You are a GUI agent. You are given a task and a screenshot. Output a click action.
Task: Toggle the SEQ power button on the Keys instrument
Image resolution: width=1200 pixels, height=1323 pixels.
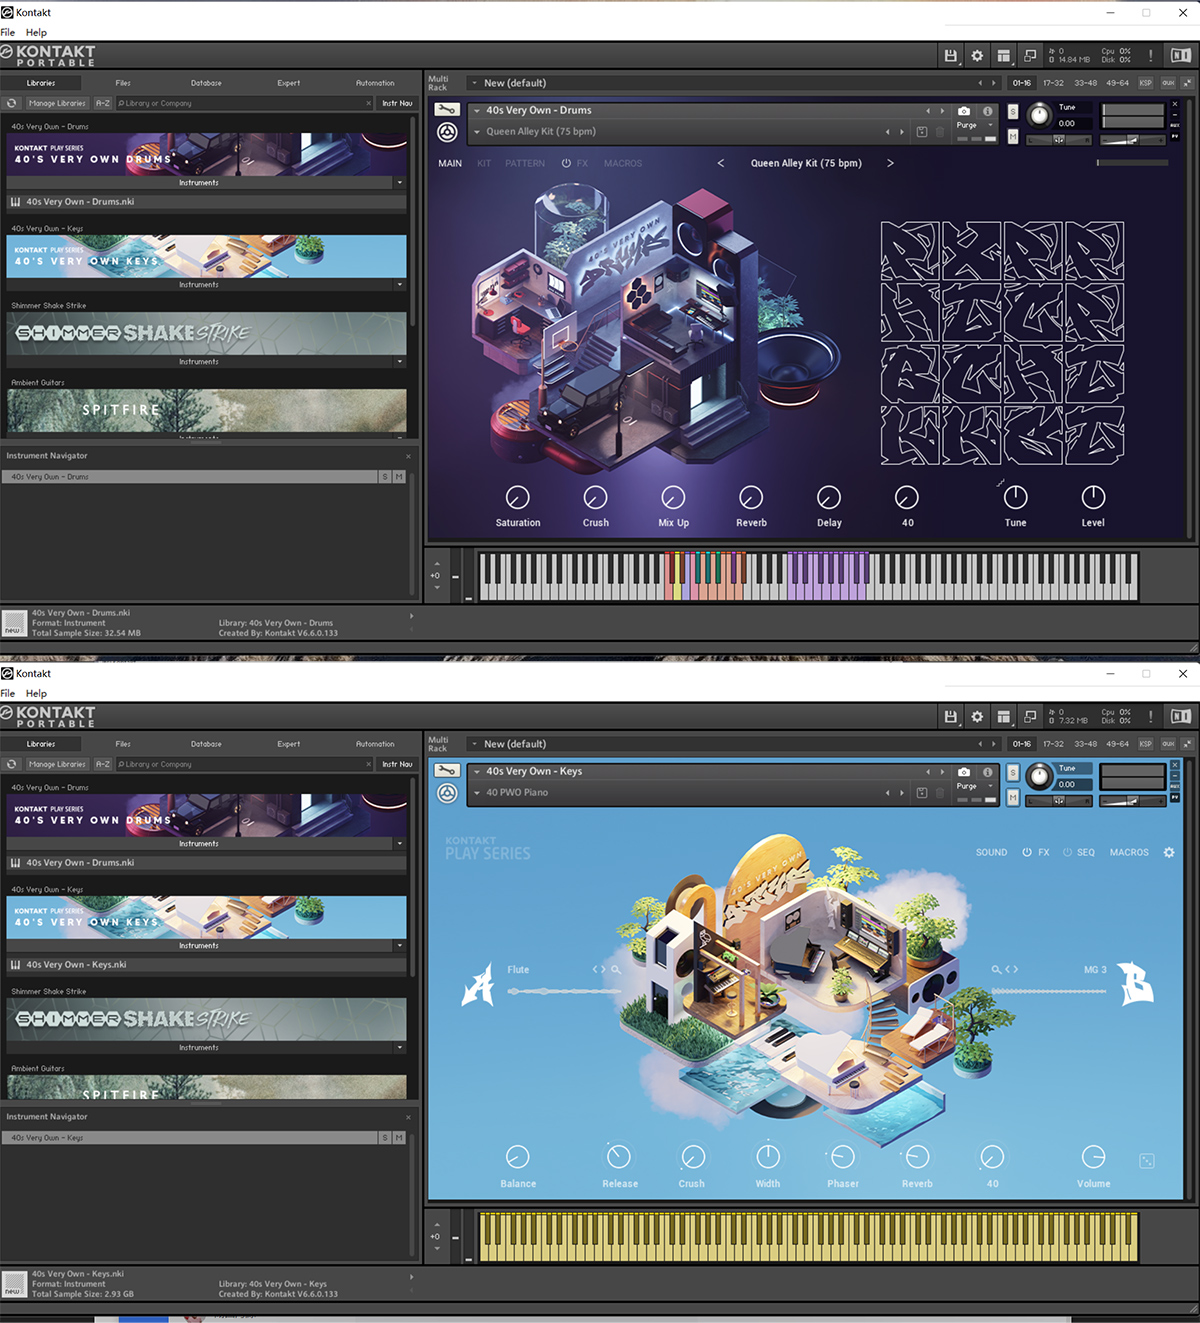pos(1067,853)
